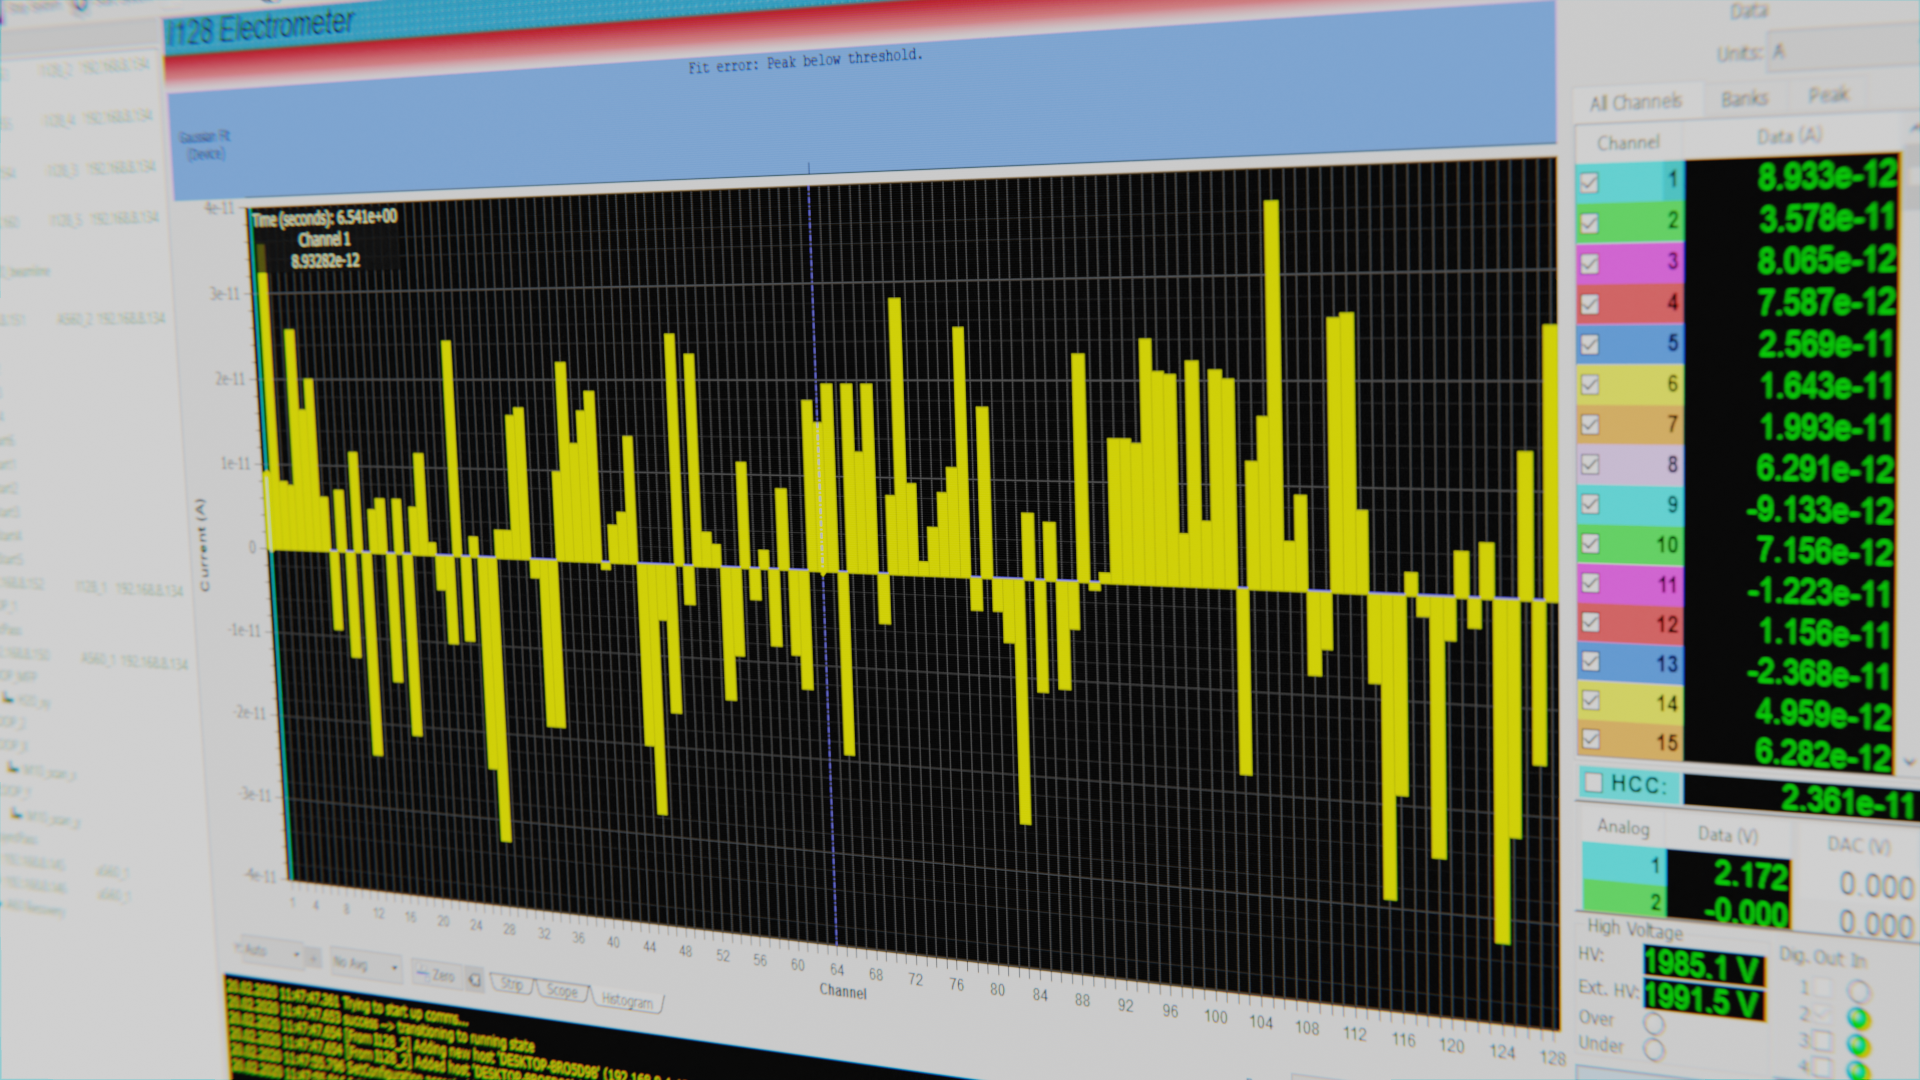Image resolution: width=1920 pixels, height=1080 pixels.
Task: Toggle the channel 9 checkbox
Action: click(1590, 504)
